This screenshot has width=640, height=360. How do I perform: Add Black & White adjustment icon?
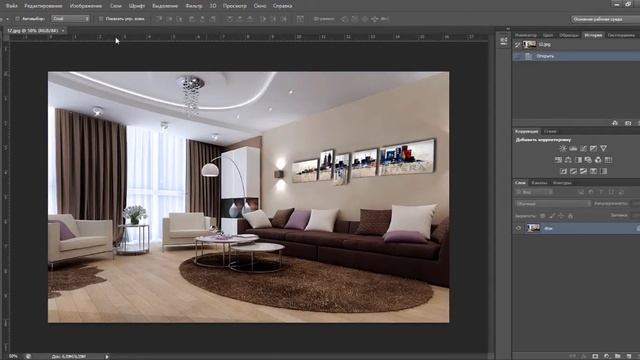click(578, 160)
